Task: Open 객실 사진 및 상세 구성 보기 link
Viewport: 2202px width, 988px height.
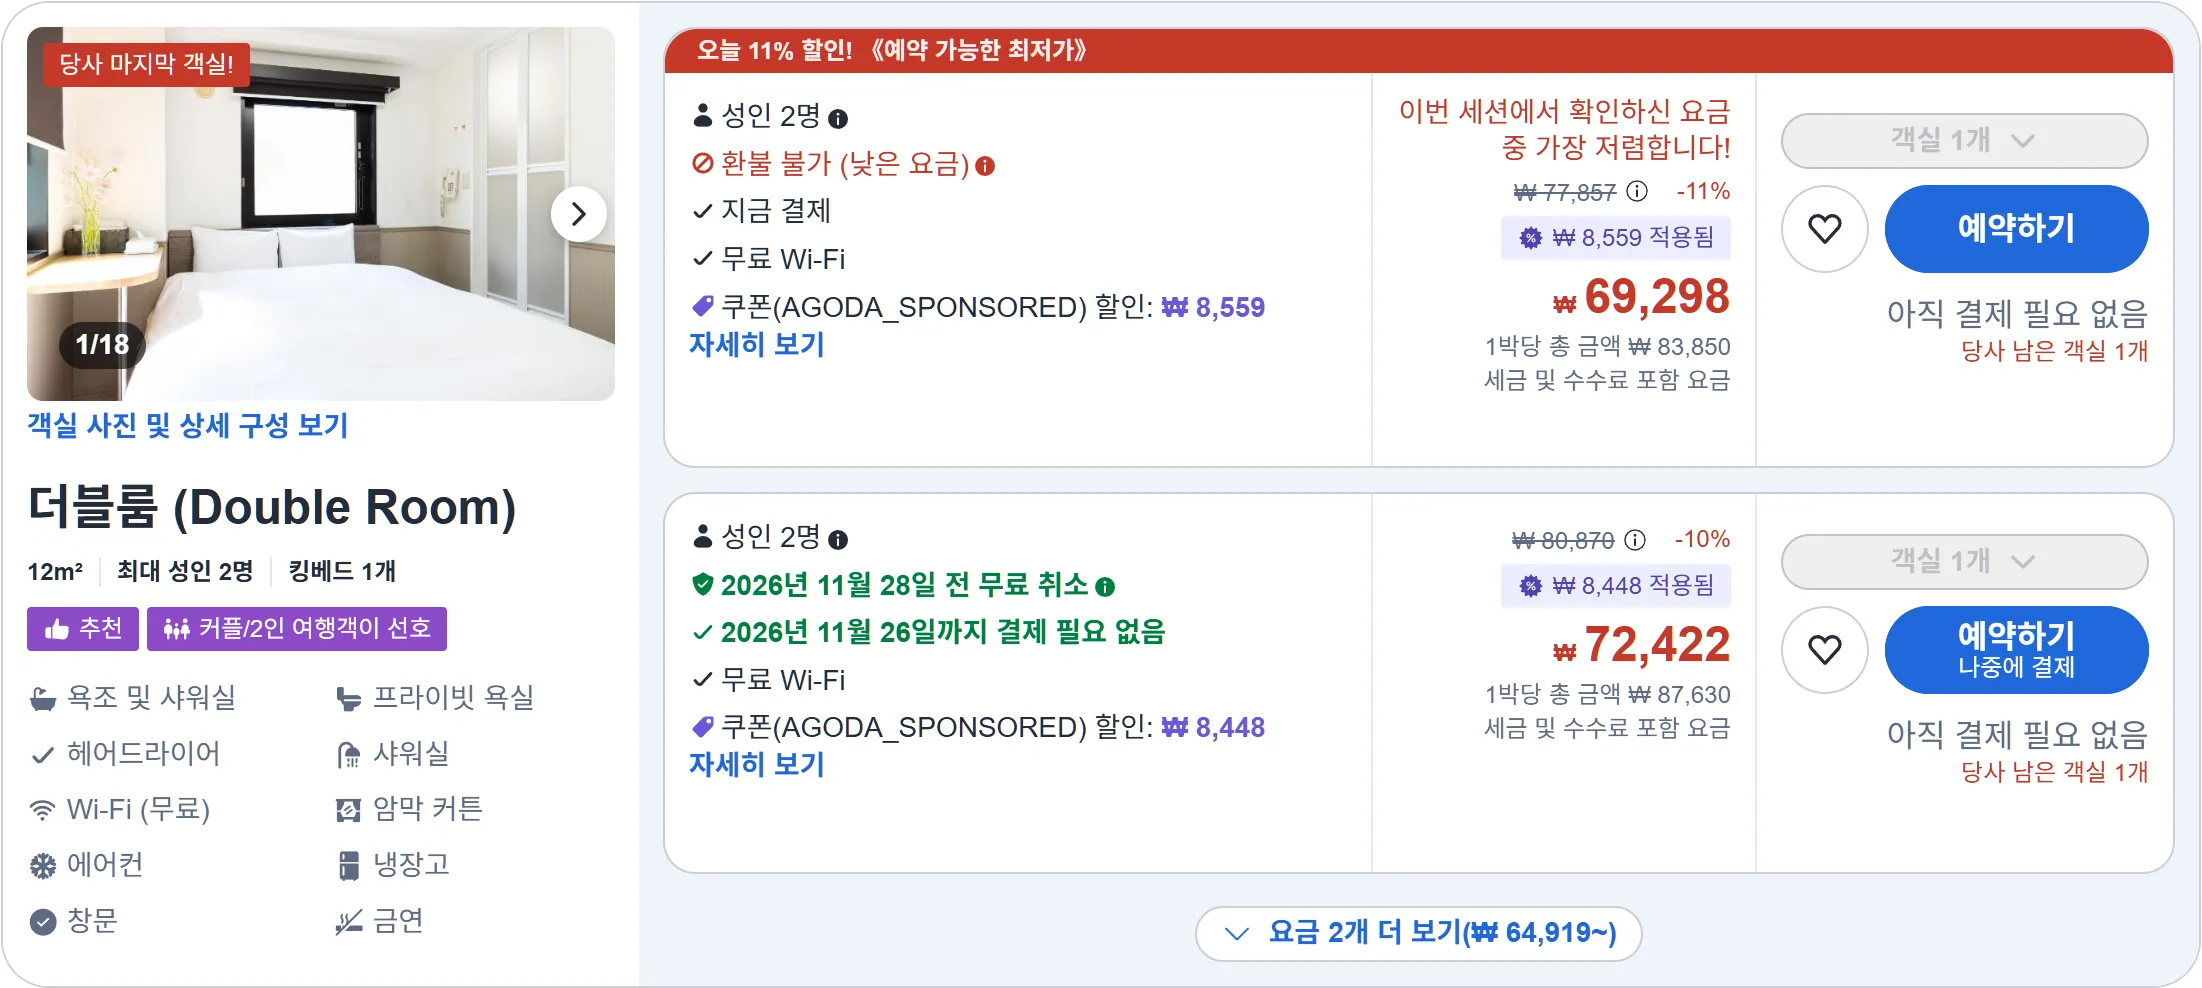Action: 188,426
